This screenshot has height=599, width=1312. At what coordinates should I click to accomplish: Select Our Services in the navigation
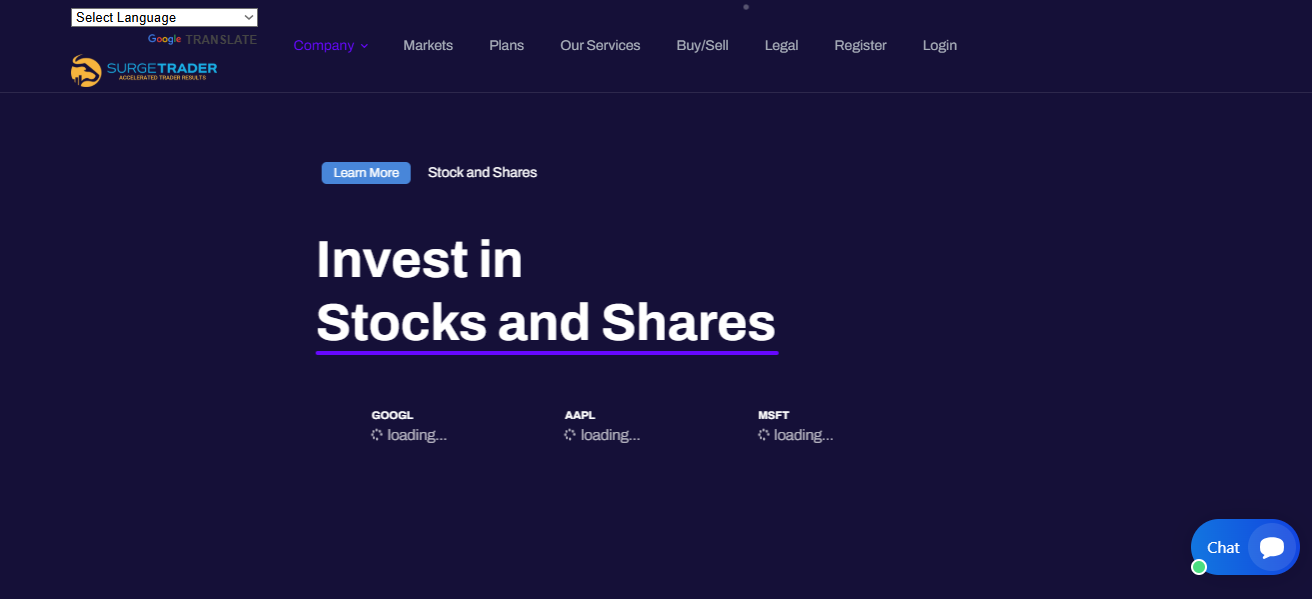tap(600, 46)
